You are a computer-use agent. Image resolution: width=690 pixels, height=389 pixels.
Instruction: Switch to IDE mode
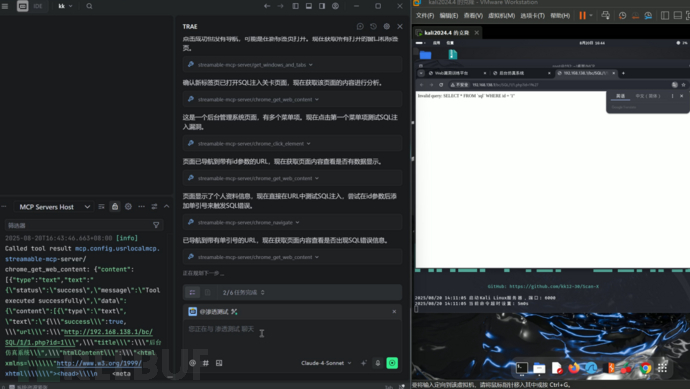[38, 6]
